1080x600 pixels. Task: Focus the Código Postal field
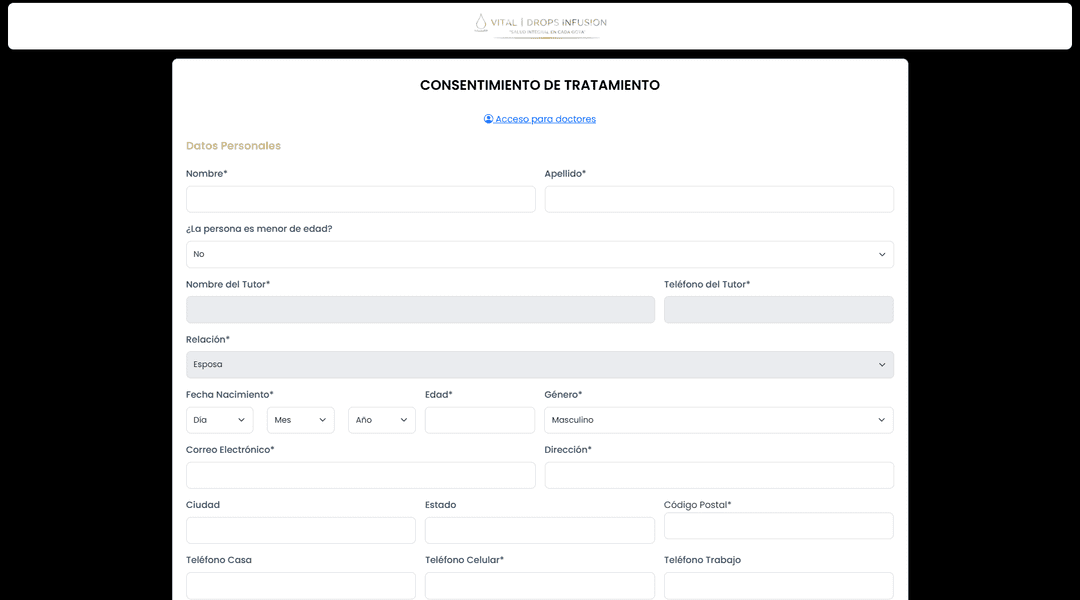pyautogui.click(x=778, y=526)
